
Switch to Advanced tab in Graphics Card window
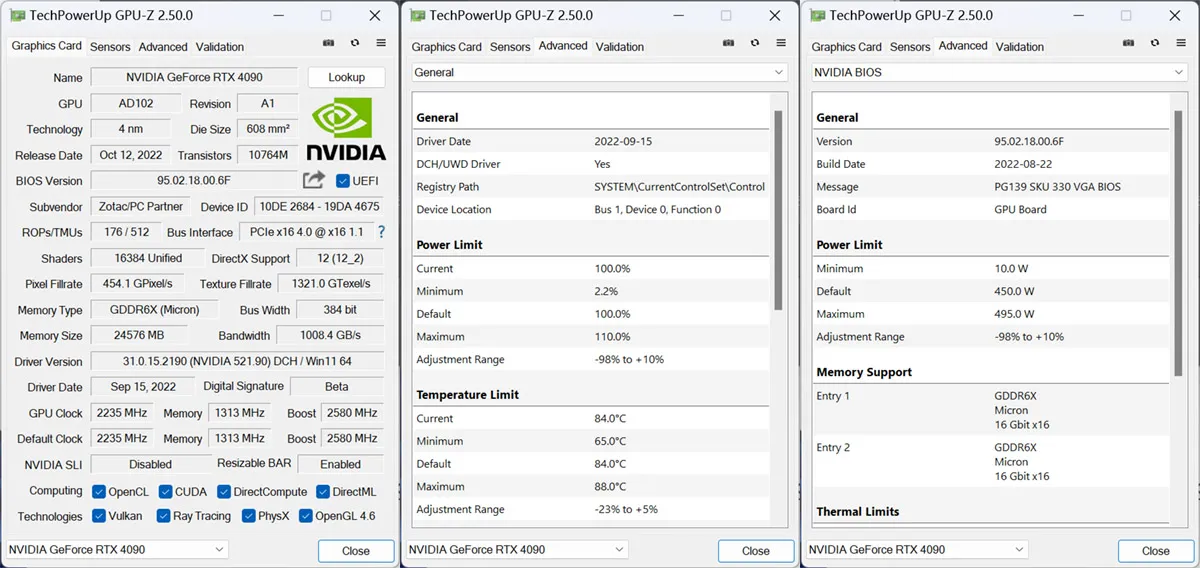tap(163, 47)
